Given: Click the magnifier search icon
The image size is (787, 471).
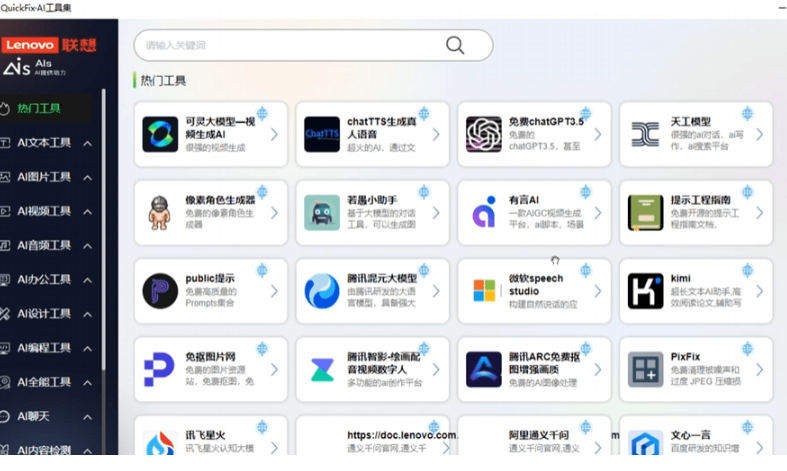Looking at the screenshot, I should (455, 45).
